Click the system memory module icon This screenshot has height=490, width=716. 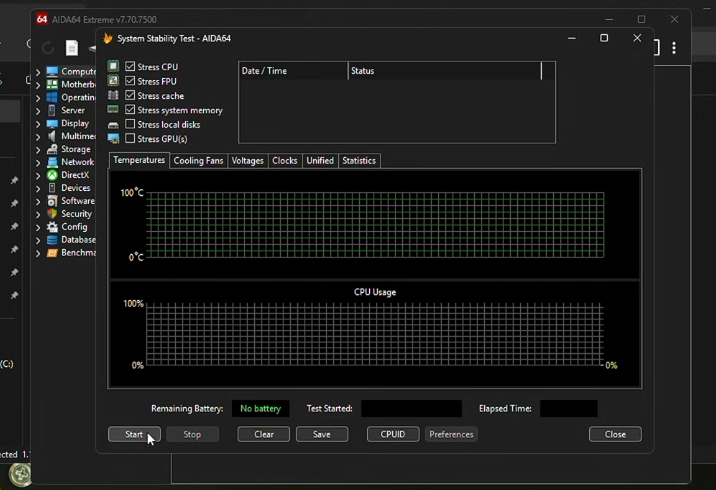[x=113, y=110]
